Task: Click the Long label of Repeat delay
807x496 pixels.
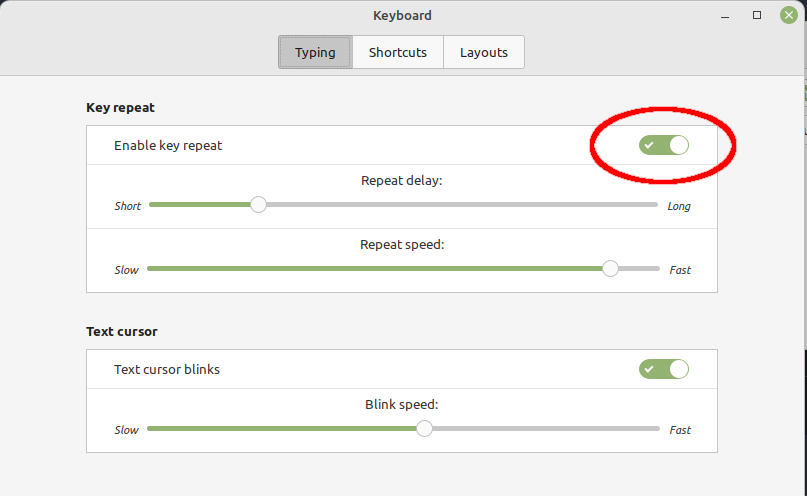Action: (679, 206)
